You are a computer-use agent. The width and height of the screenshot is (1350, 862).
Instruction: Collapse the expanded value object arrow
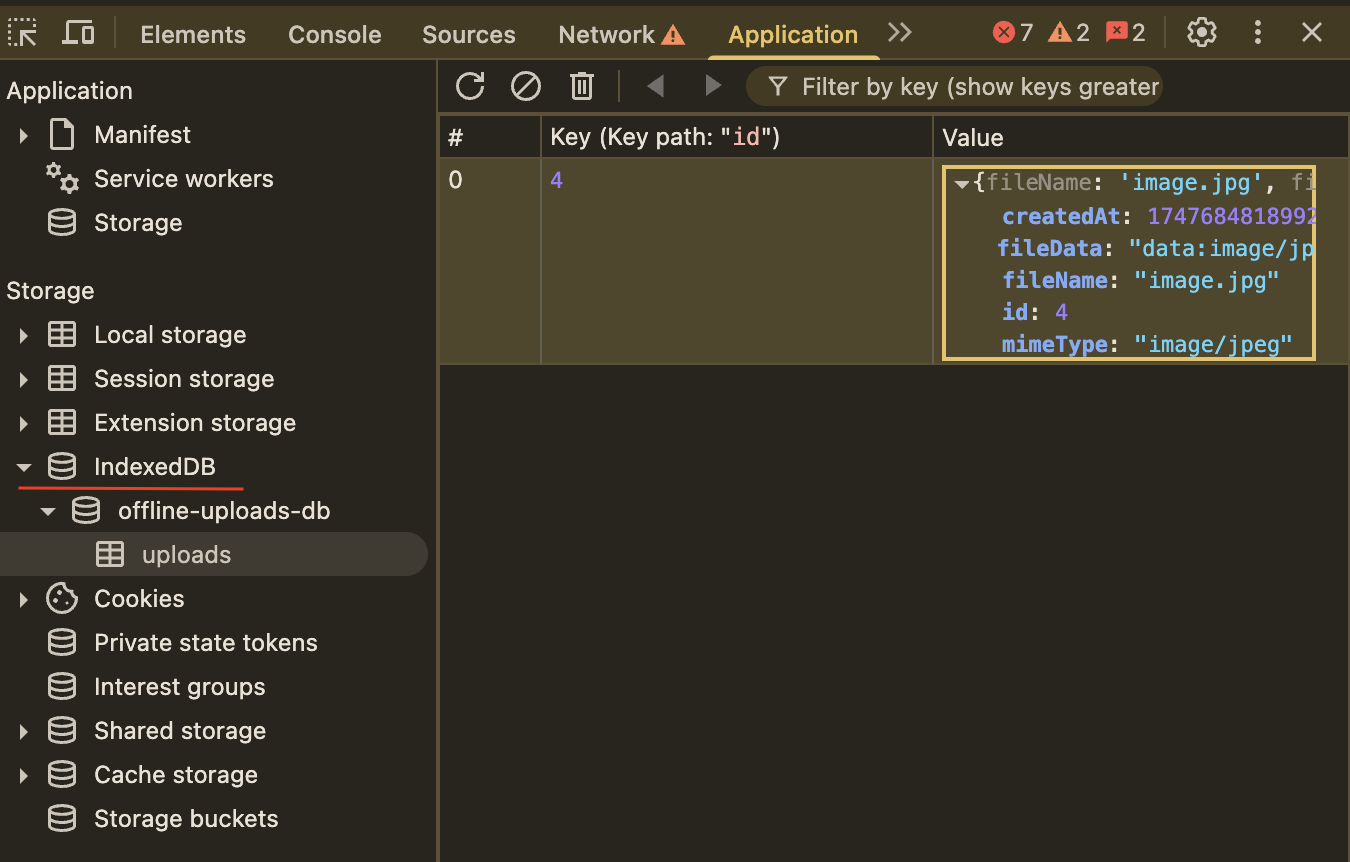click(962, 184)
